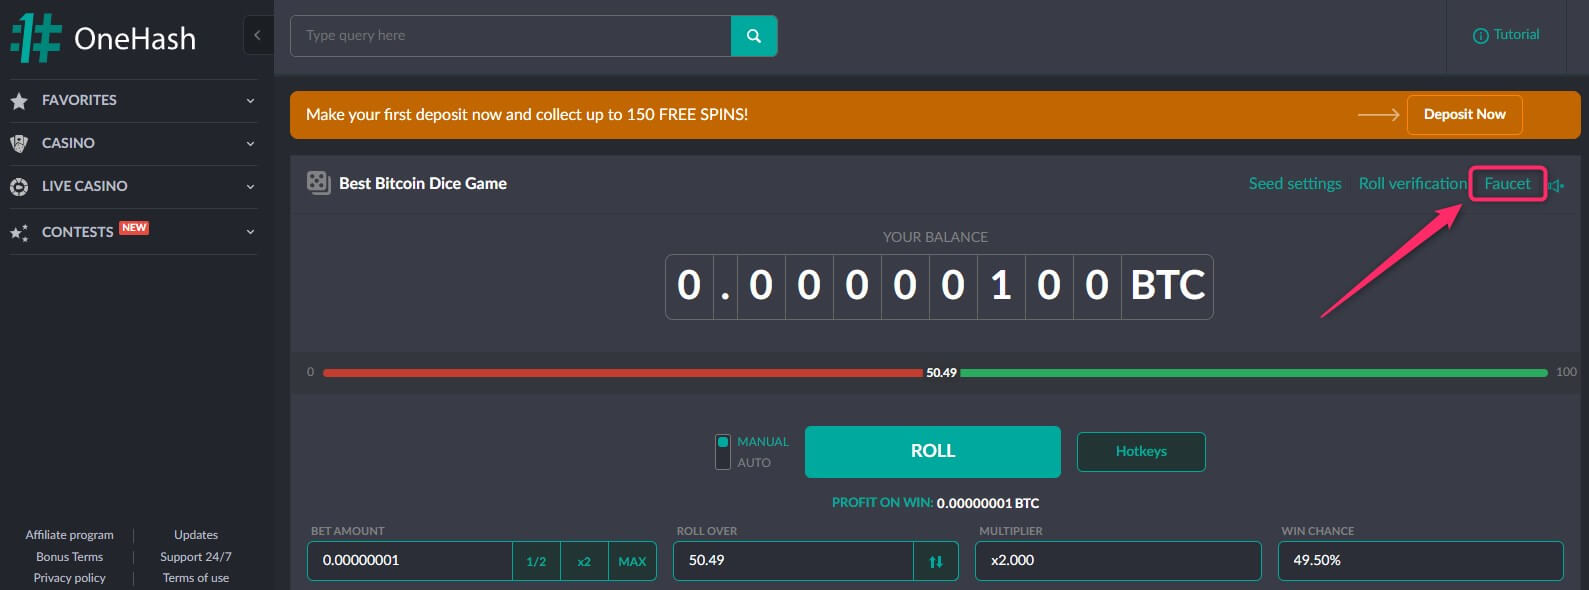The width and height of the screenshot is (1589, 590).
Task: Focus the search query field
Action: pyautogui.click(x=511, y=36)
